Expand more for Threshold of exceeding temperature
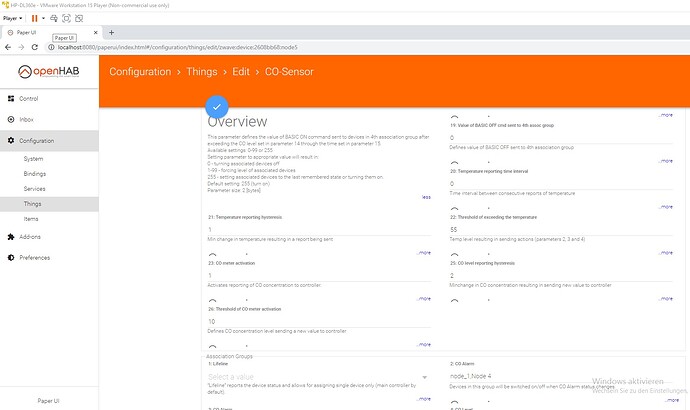Viewport: 690px width, 410px height. 666,253
